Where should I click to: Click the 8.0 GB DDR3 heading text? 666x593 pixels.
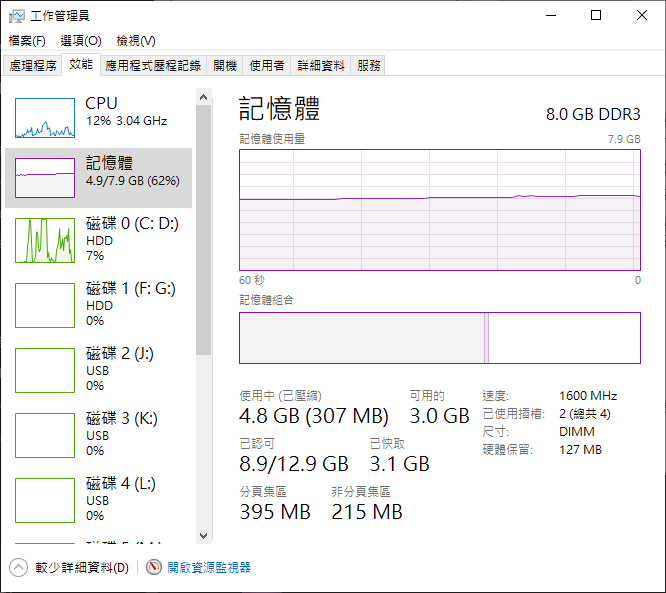(593, 114)
